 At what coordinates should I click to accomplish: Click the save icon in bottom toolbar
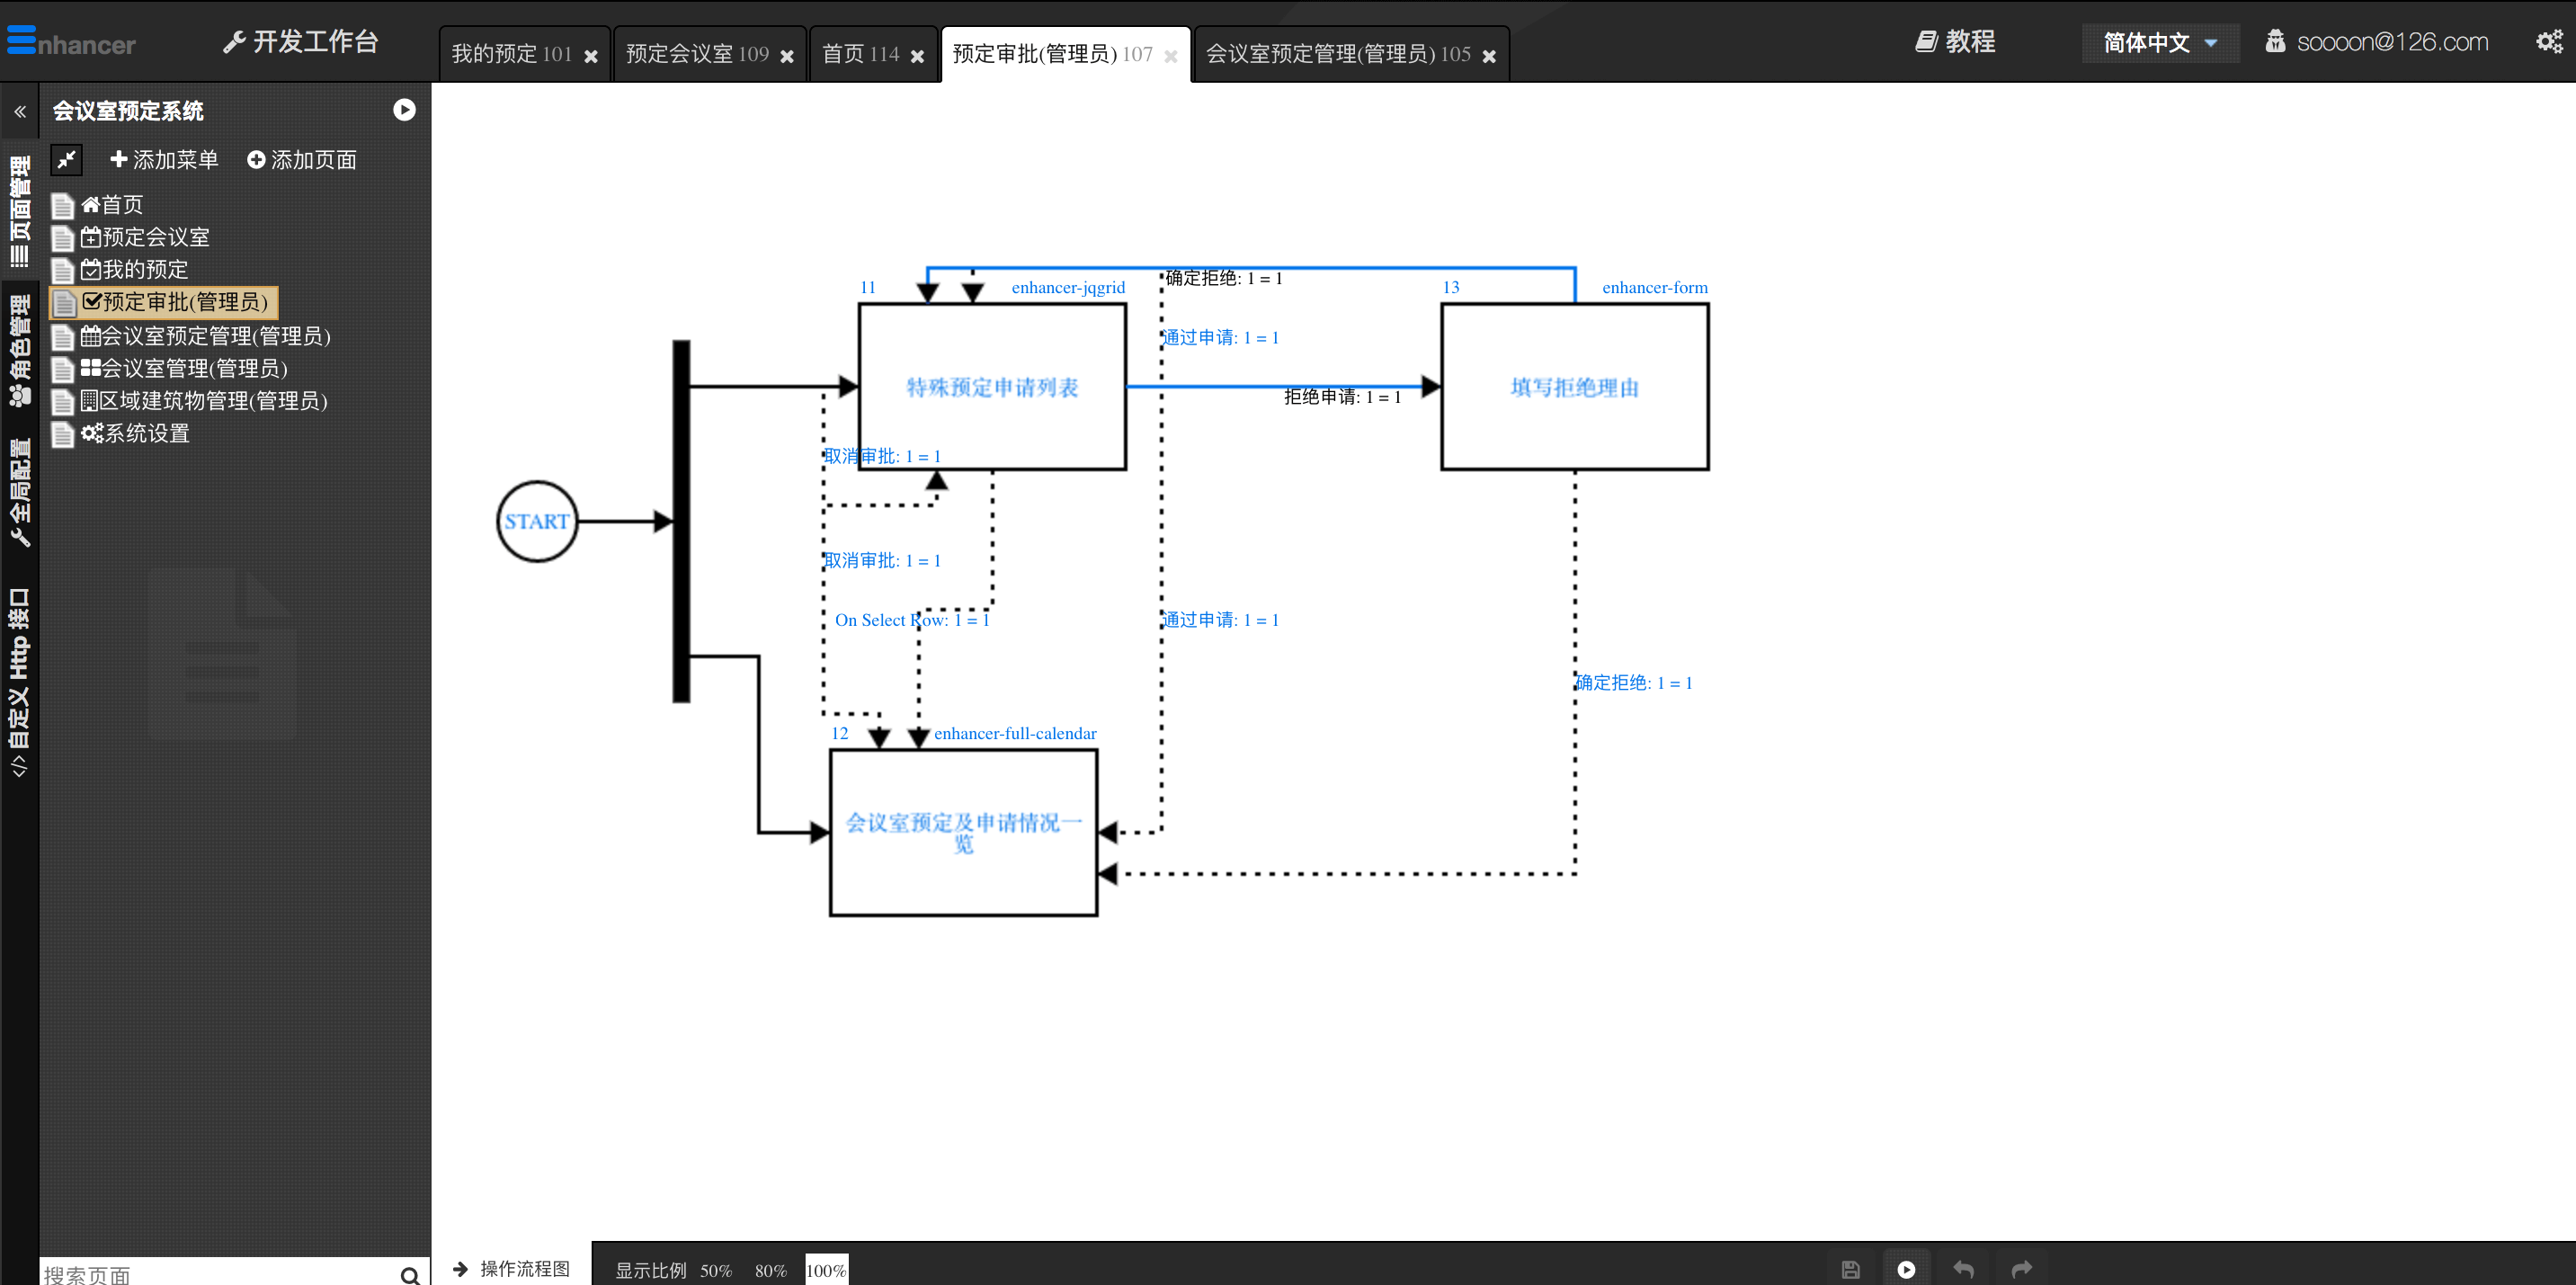(1850, 1269)
